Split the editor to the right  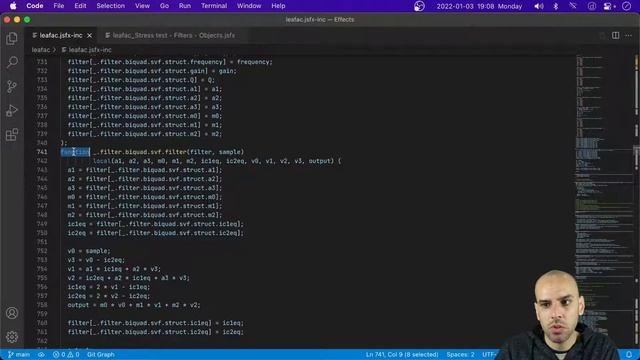(x=615, y=36)
